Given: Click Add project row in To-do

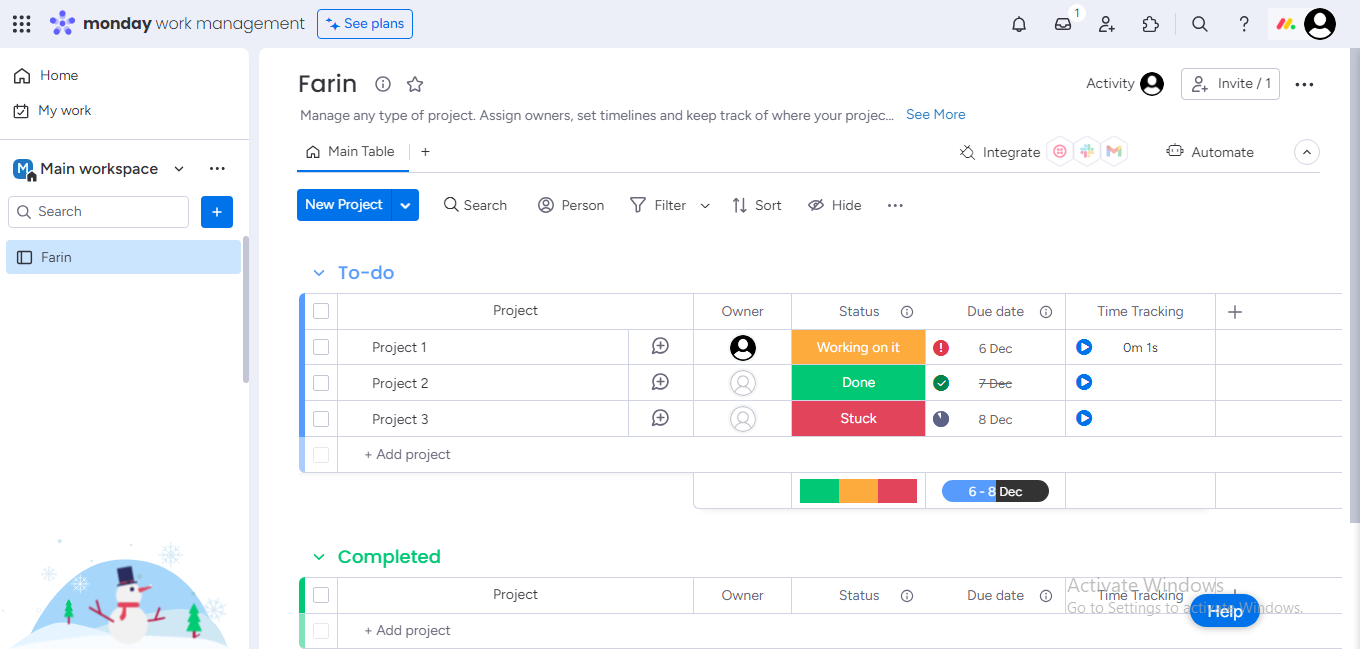Looking at the screenshot, I should click(407, 455).
